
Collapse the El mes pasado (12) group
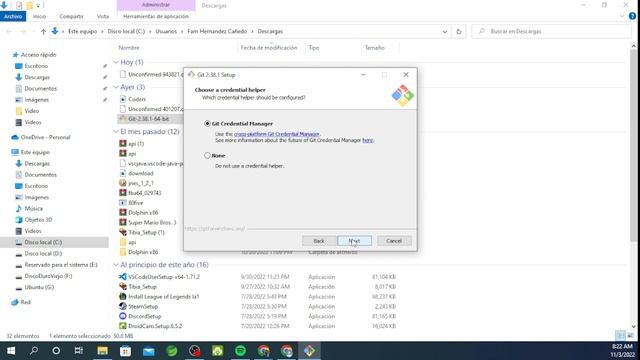[x=116, y=131]
